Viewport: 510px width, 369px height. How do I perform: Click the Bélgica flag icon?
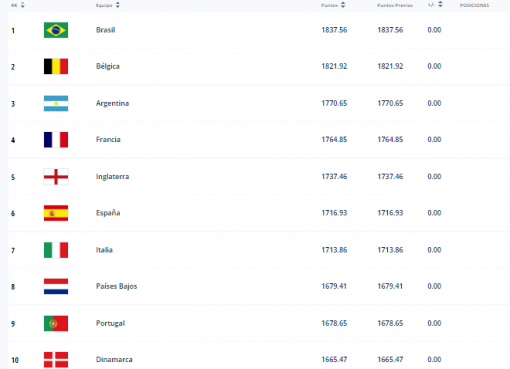(x=56, y=66)
